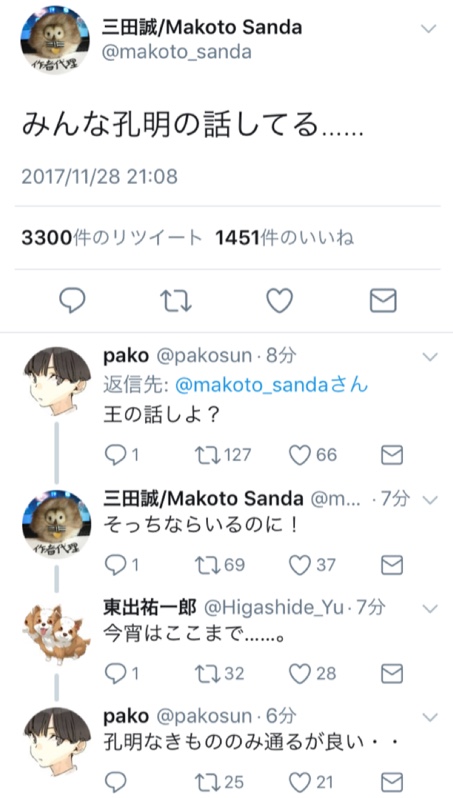View the 3300件のリツイート list
Image resolution: width=453 pixels, height=798 pixels.
pyautogui.click(x=112, y=238)
